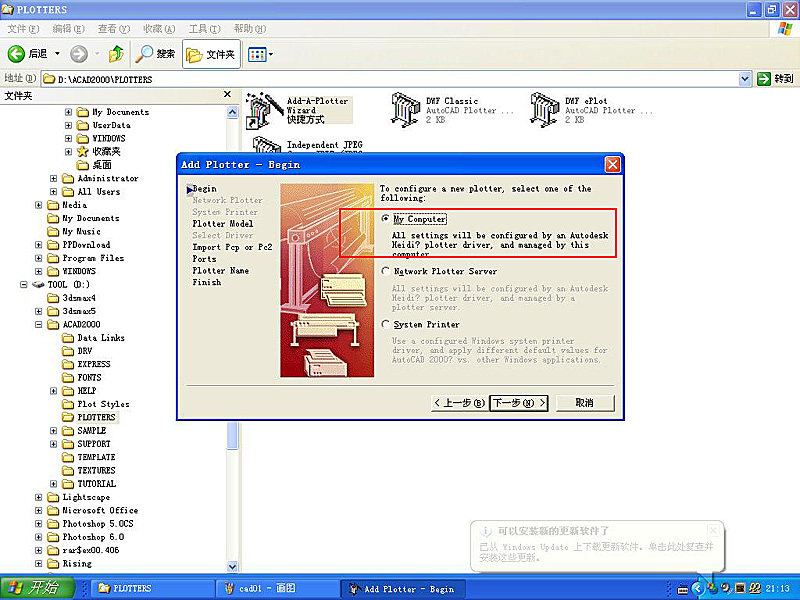This screenshot has height=600, width=800.
Task: Click the Go button beside address bar
Action: coord(776,79)
